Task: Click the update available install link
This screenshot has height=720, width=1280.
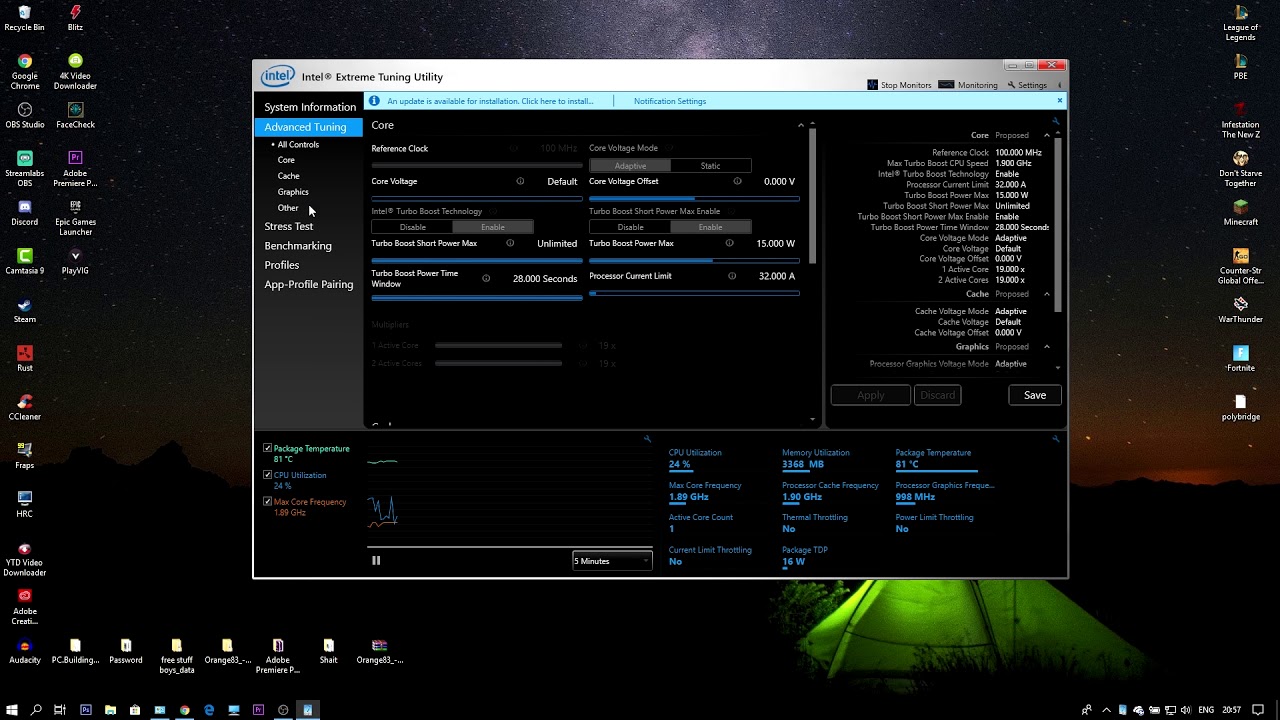Action: pyautogui.click(x=490, y=101)
